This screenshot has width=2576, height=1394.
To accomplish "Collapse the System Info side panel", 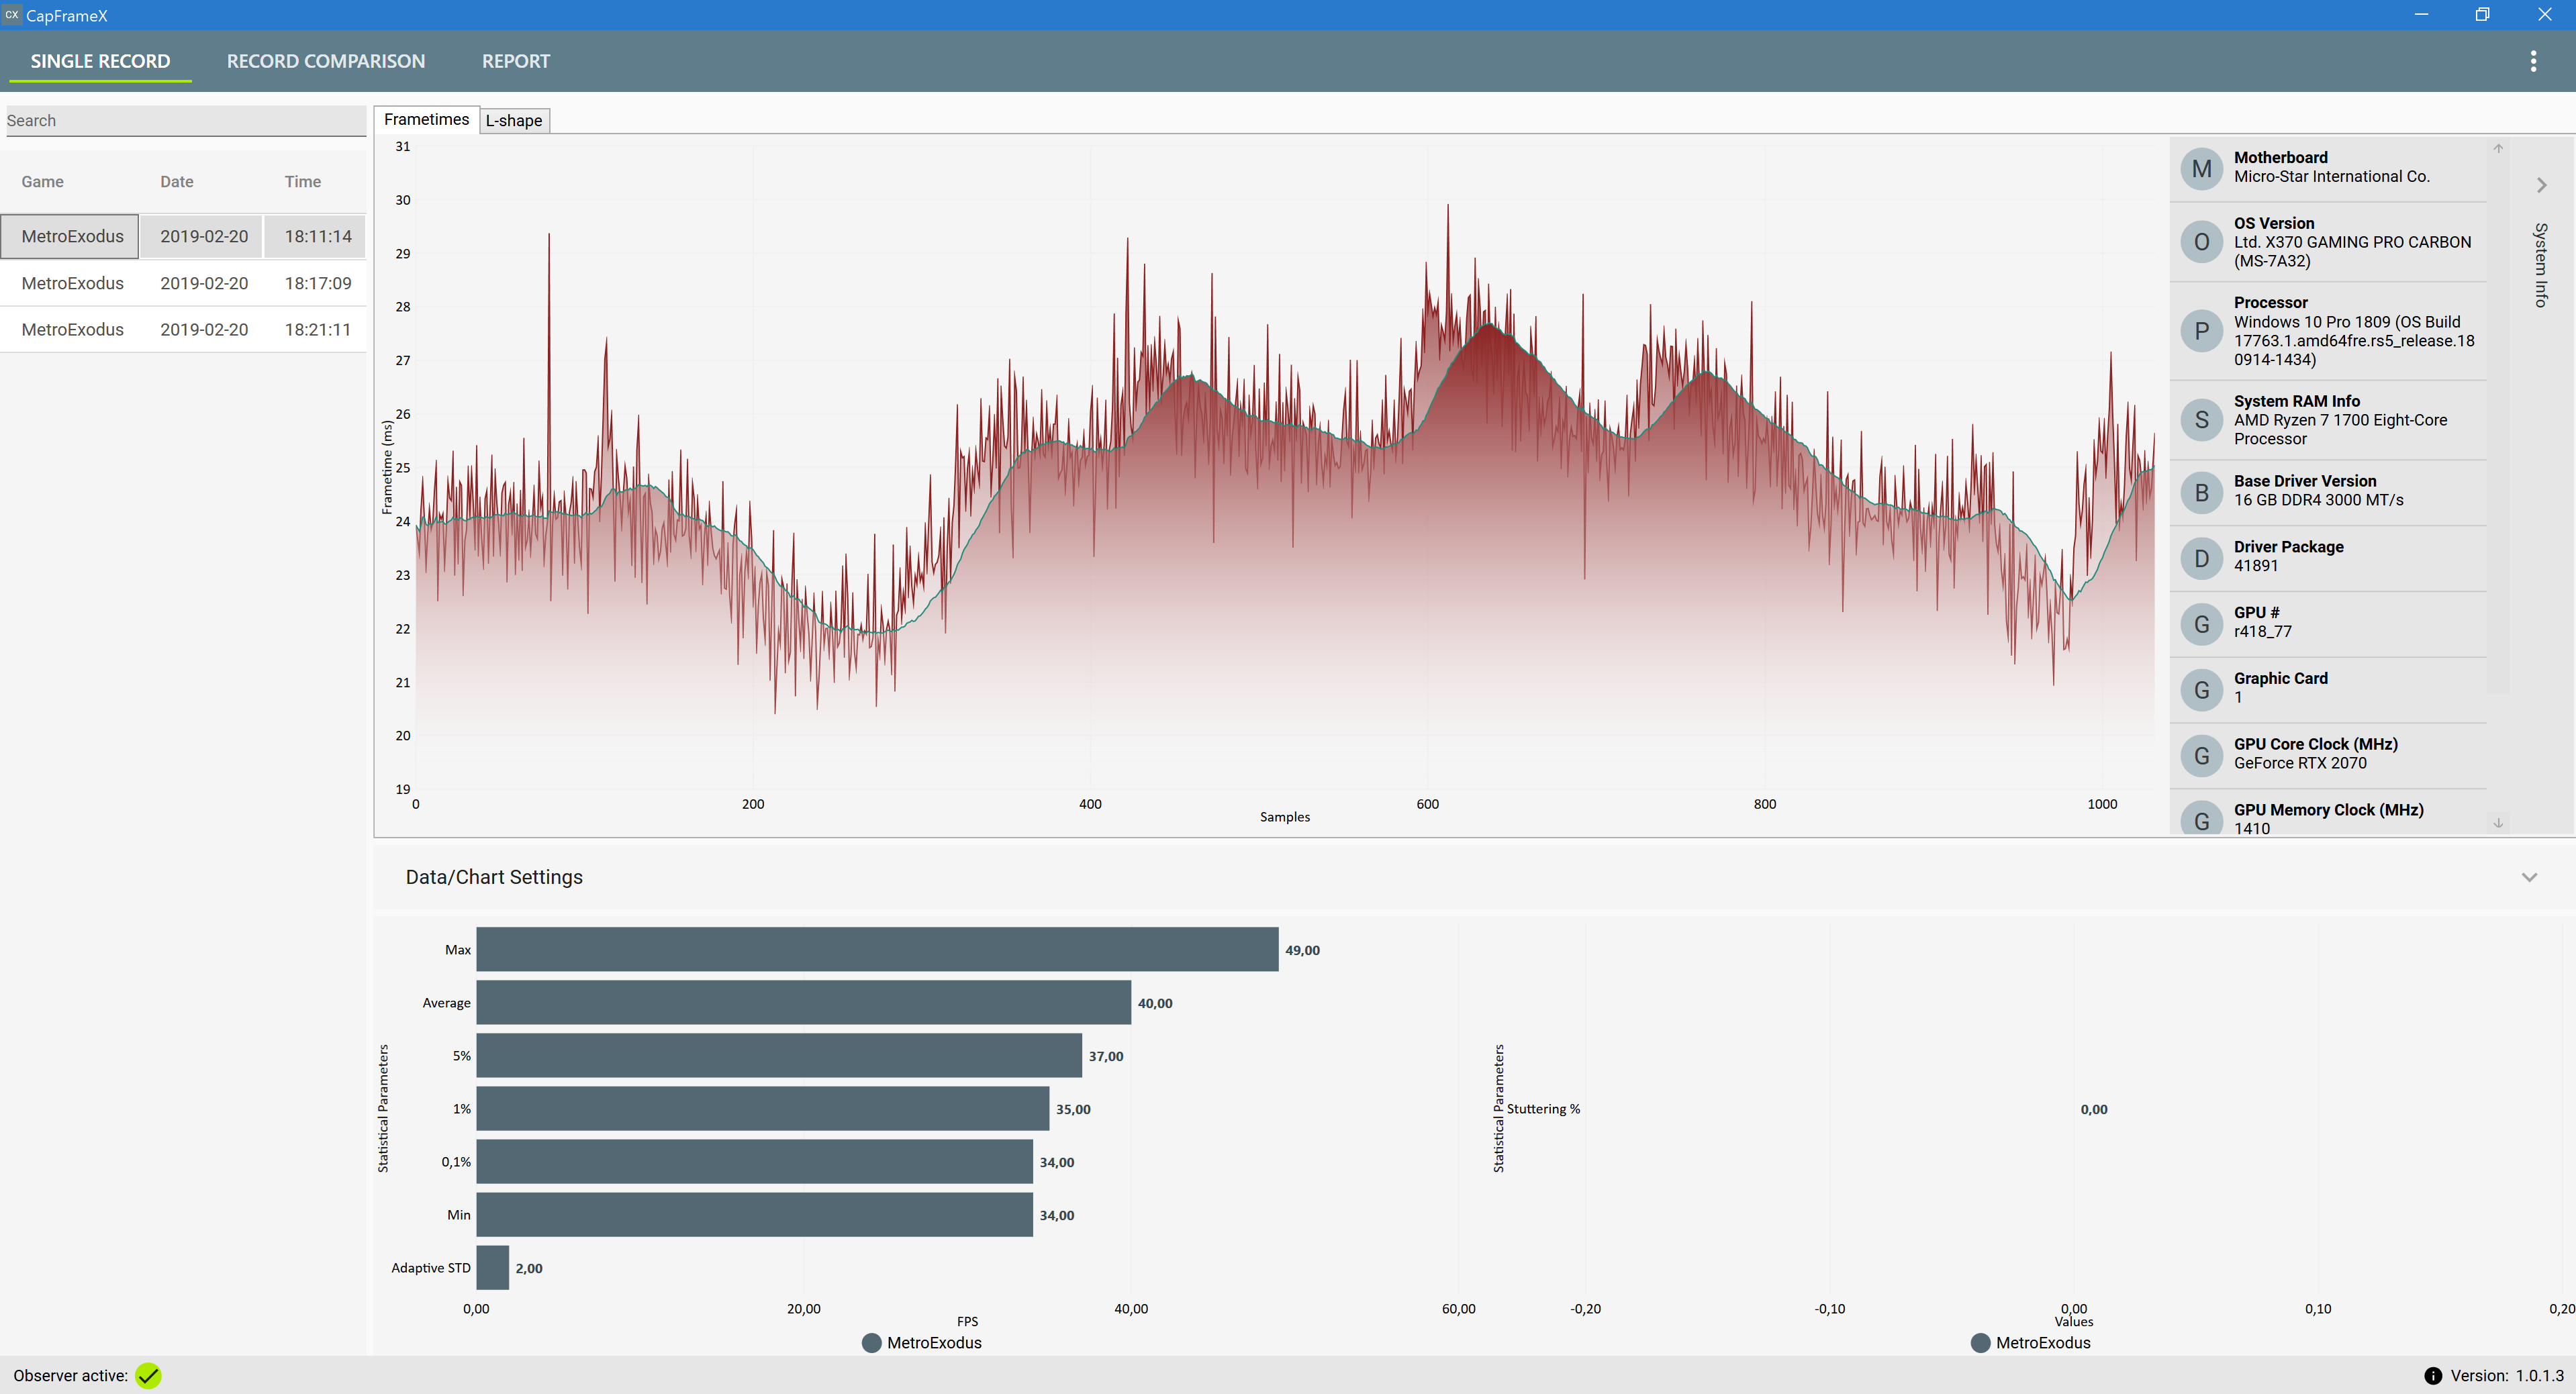I will pos(2541,185).
